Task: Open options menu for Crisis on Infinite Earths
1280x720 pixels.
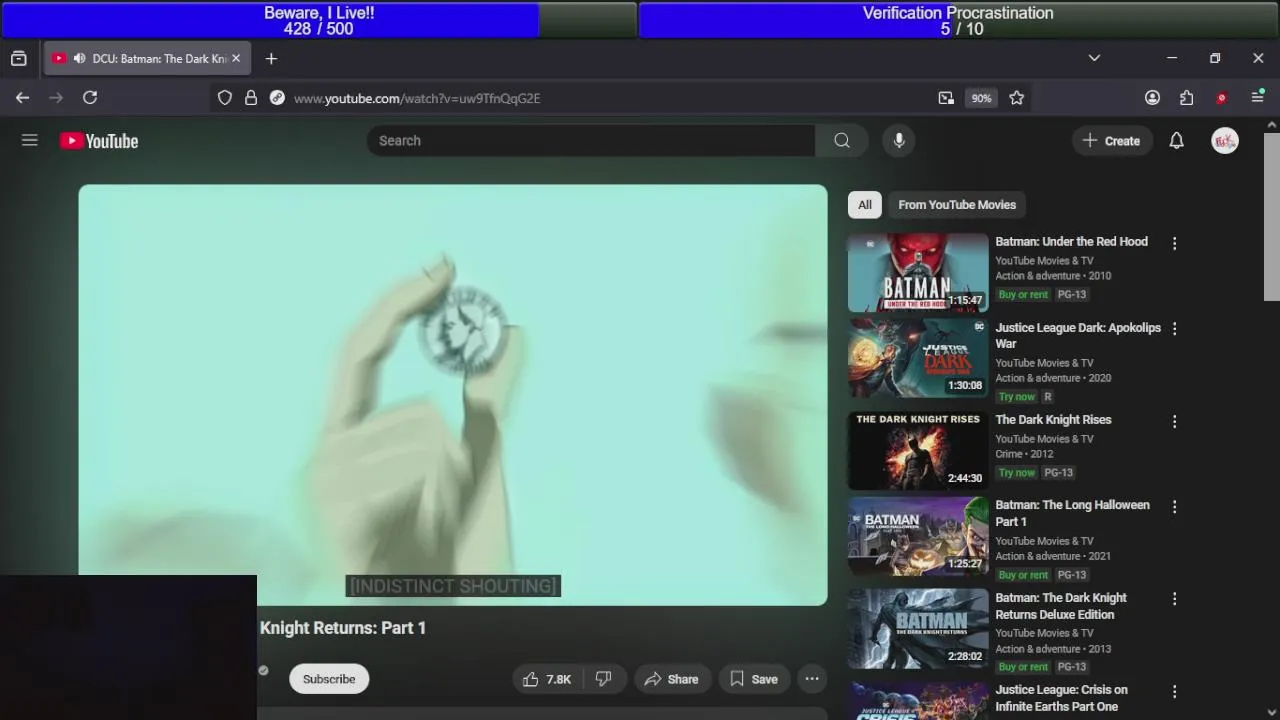Action: click(1174, 692)
